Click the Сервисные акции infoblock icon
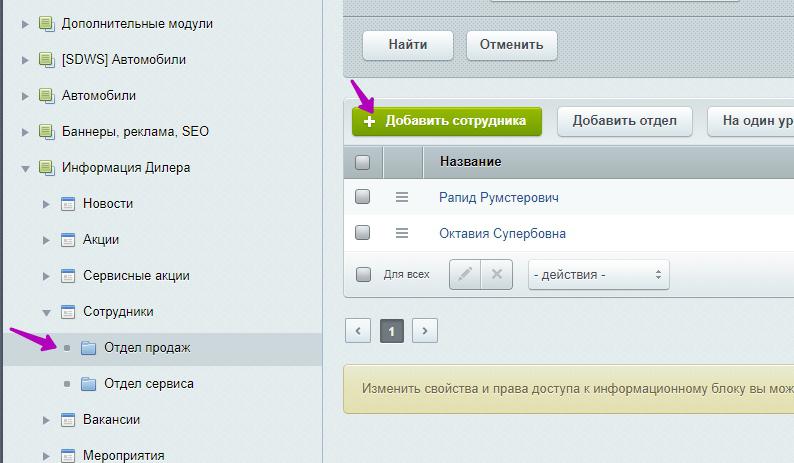Viewport: 794px width, 463px height. pos(68,276)
